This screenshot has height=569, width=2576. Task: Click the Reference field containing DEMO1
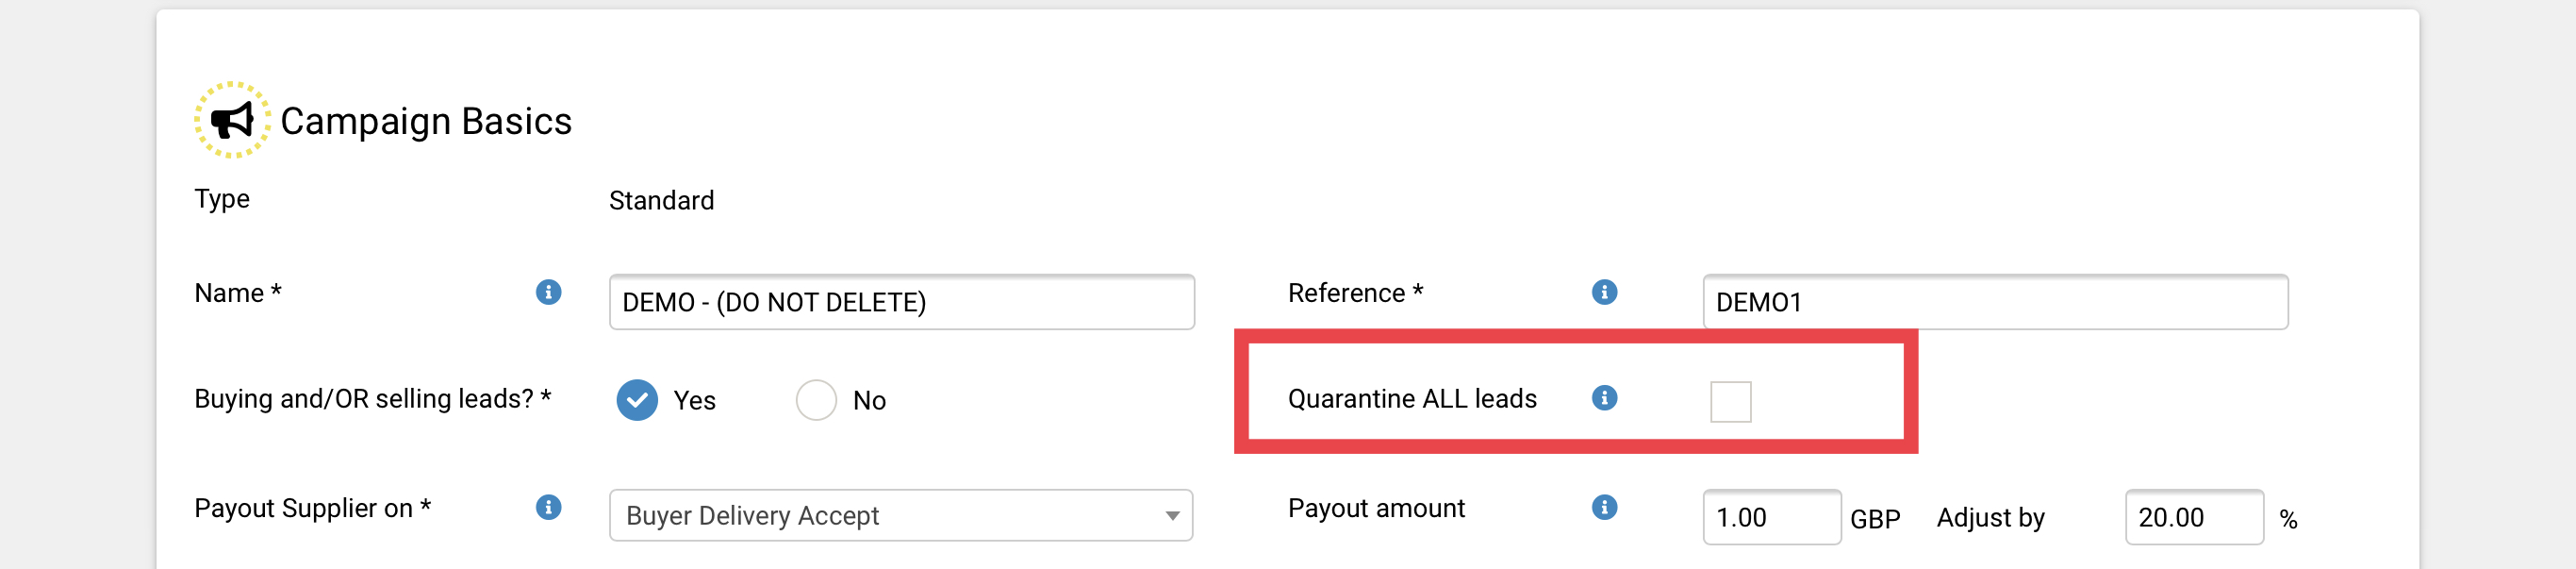pos(1995,302)
